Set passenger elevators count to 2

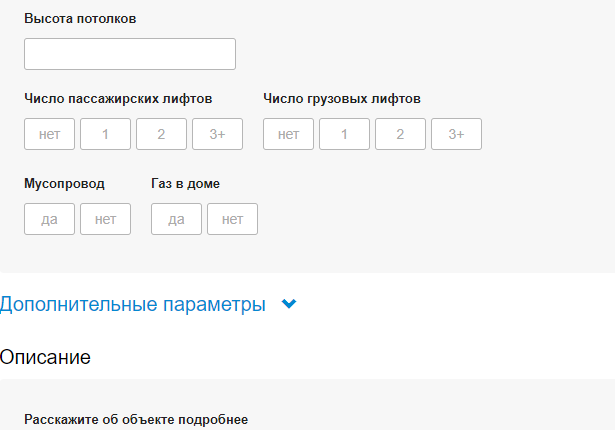161,134
